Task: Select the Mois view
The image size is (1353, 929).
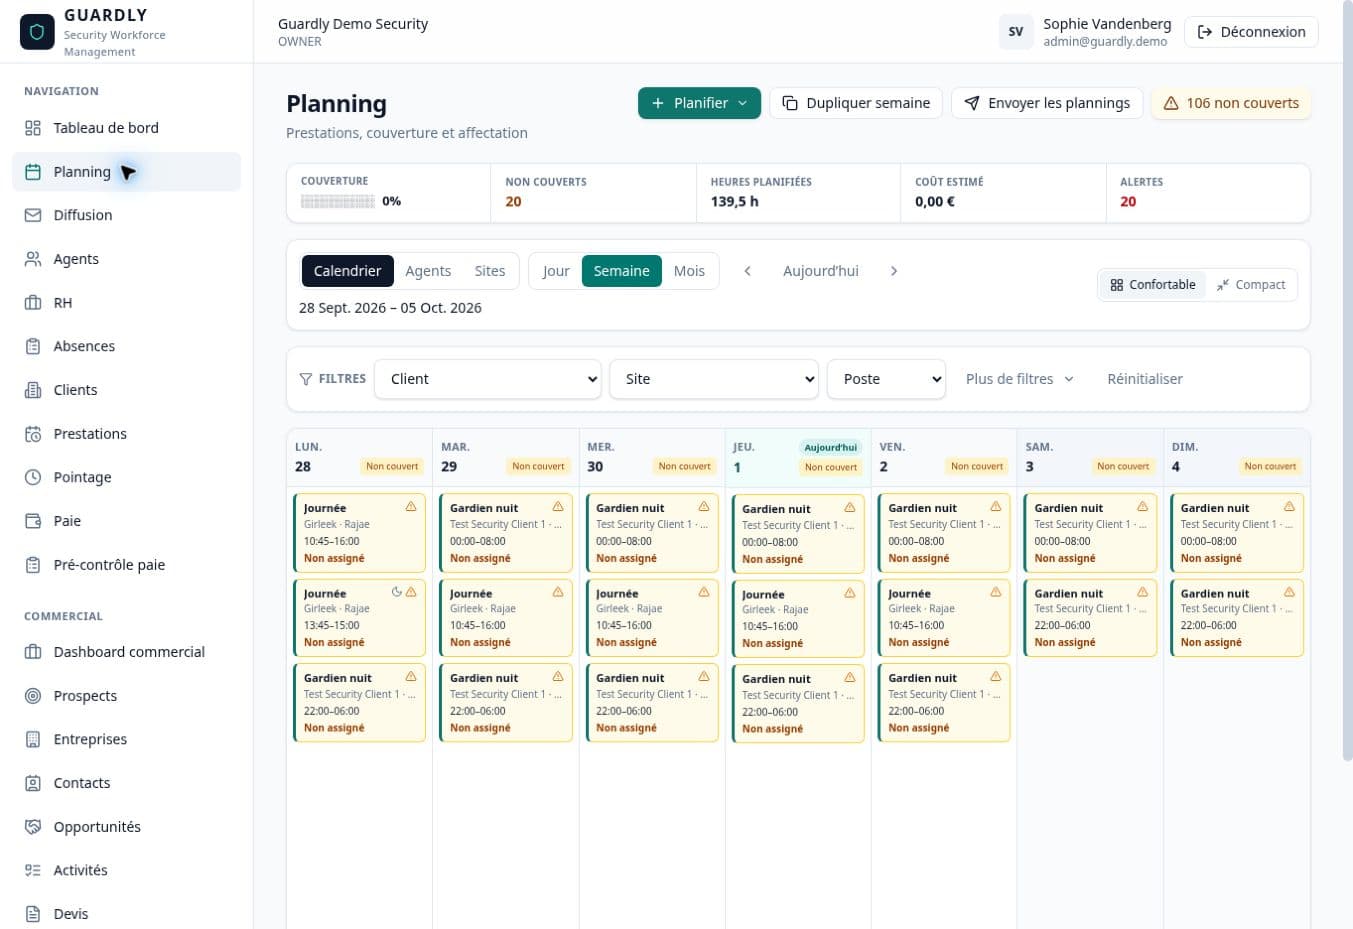Action: [x=689, y=271]
